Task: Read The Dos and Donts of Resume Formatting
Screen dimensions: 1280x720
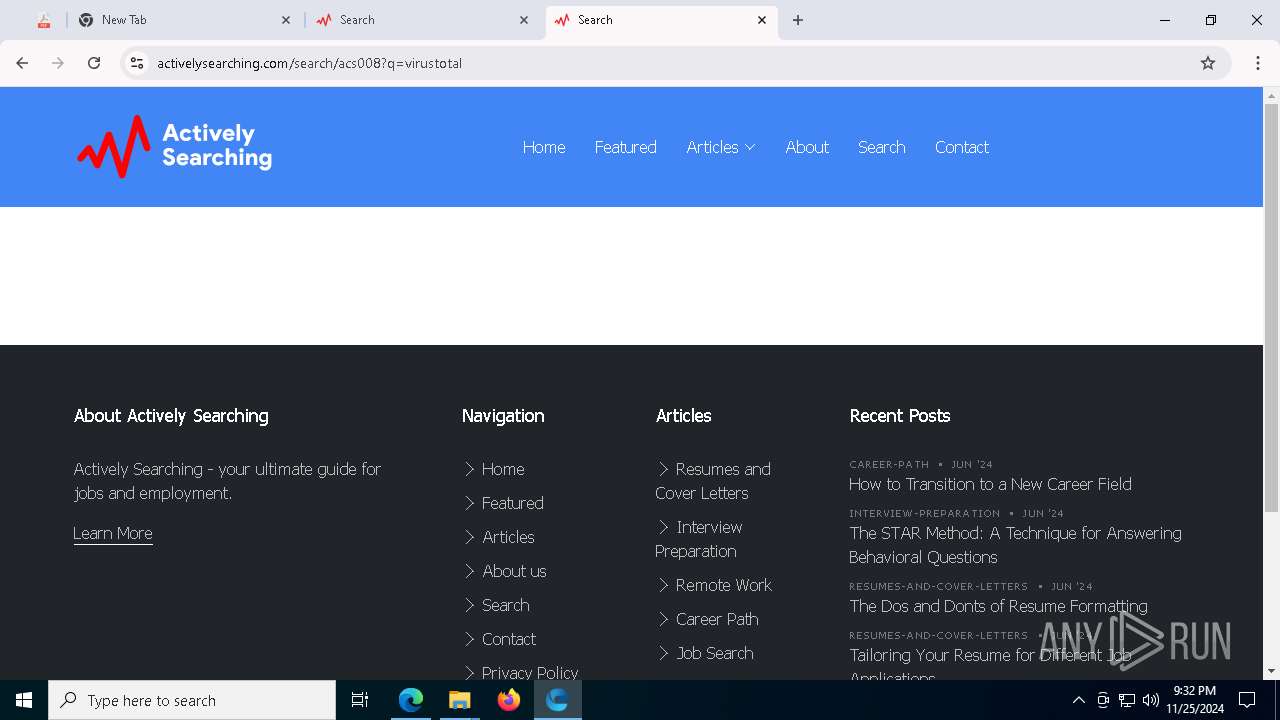Action: coord(998,606)
